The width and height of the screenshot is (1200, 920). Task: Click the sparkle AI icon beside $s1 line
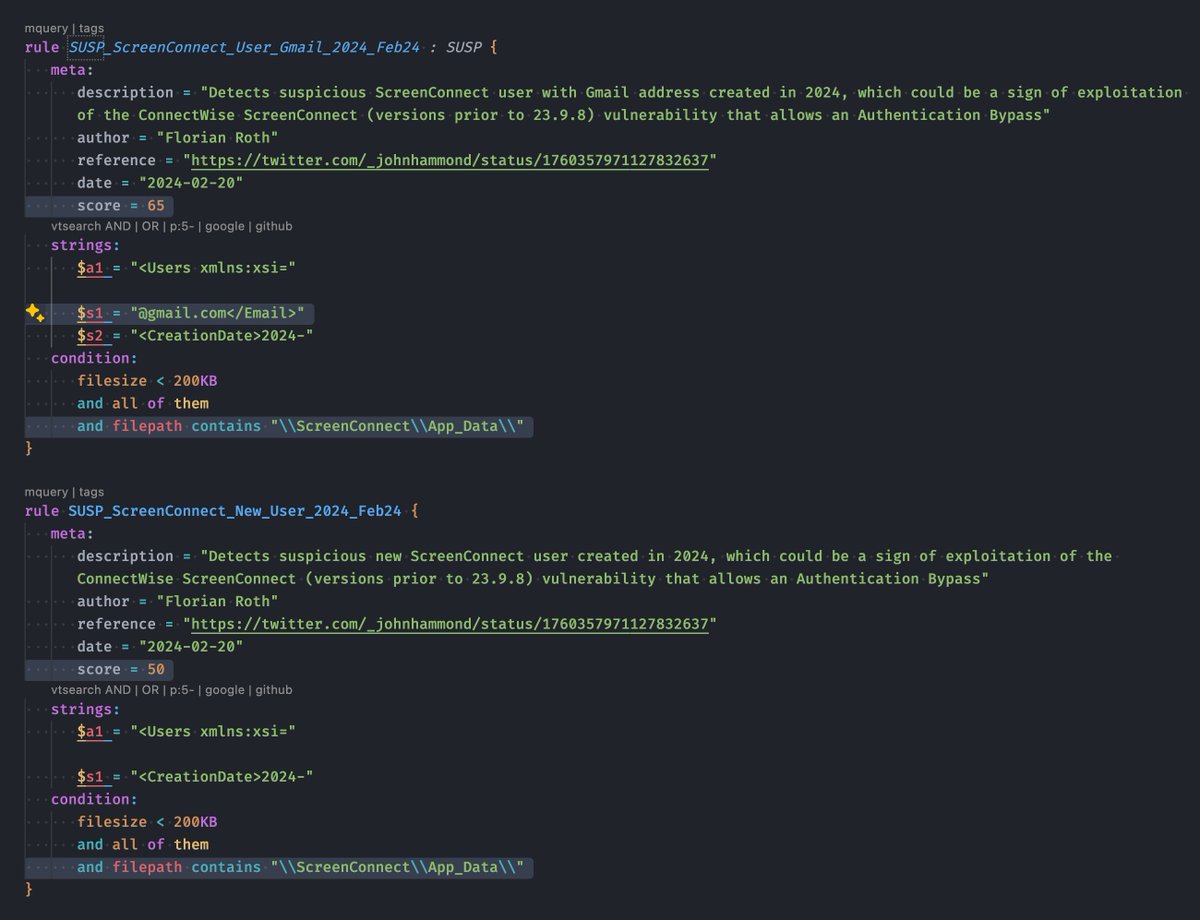click(x=33, y=313)
